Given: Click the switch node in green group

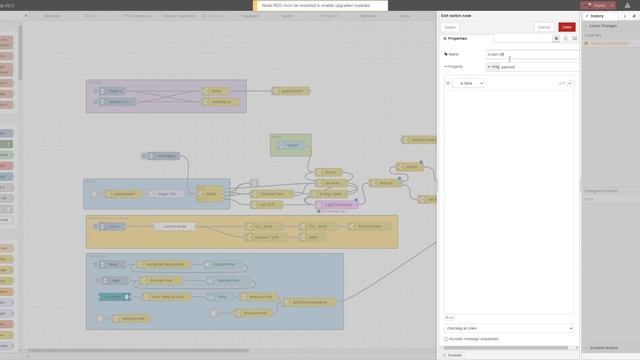Looking at the screenshot, I should pos(290,145).
